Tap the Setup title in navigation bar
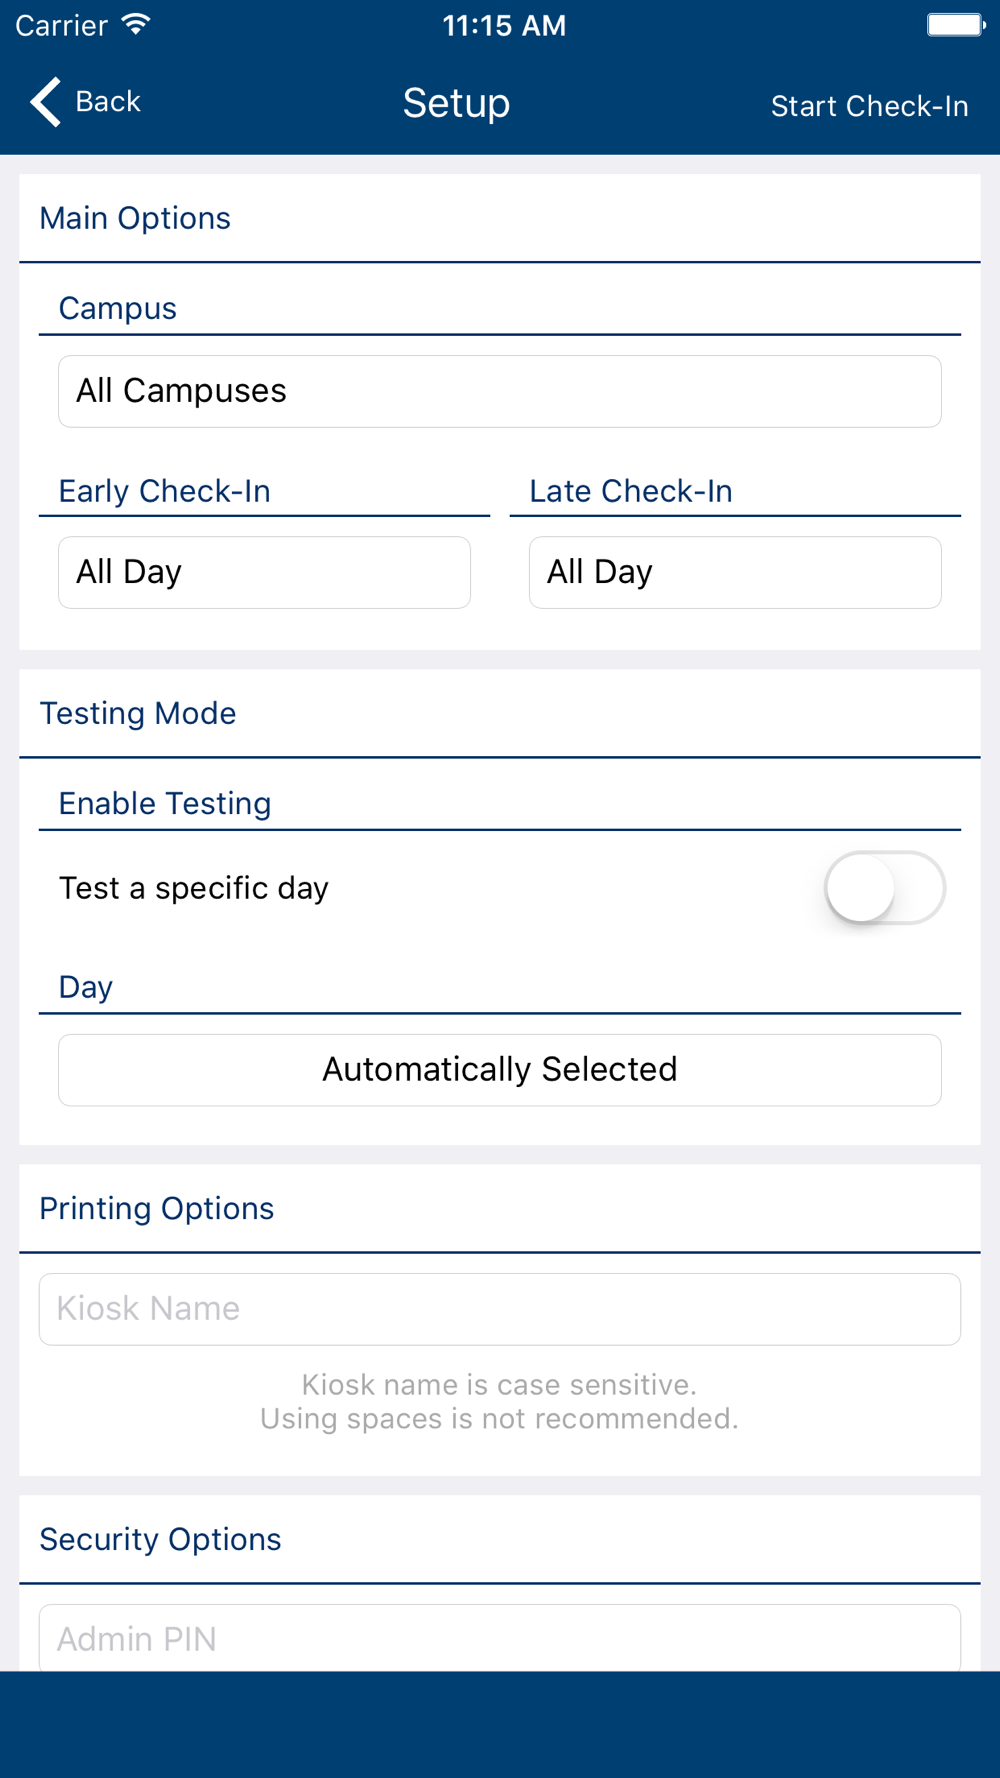 click(456, 103)
